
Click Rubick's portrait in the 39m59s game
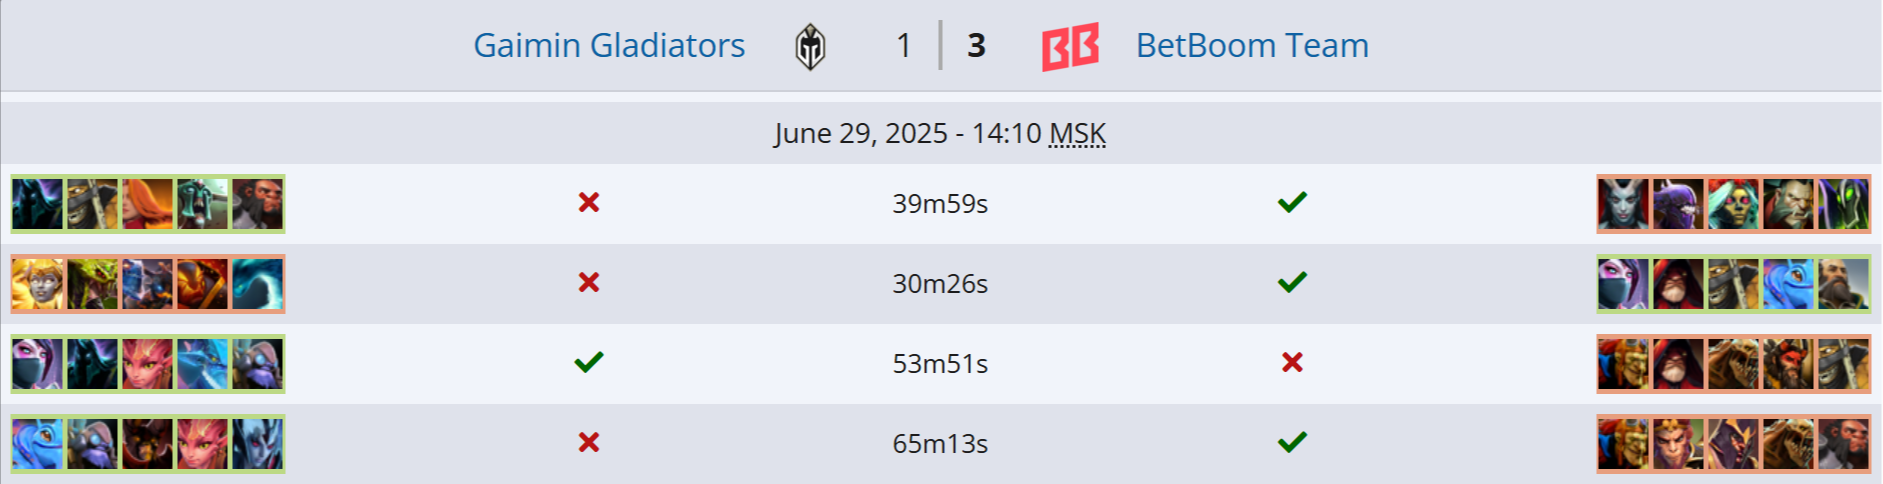(x=1843, y=204)
